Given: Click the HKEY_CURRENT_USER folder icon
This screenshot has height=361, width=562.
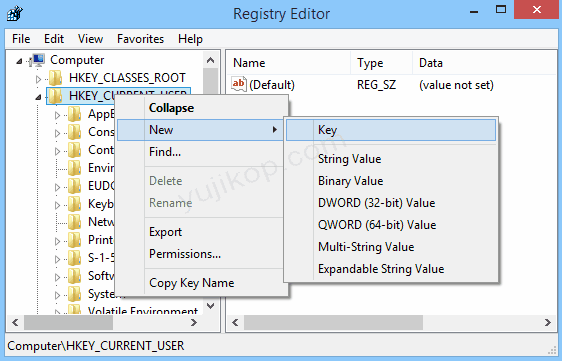Looking at the screenshot, I should pyautogui.click(x=56, y=96).
